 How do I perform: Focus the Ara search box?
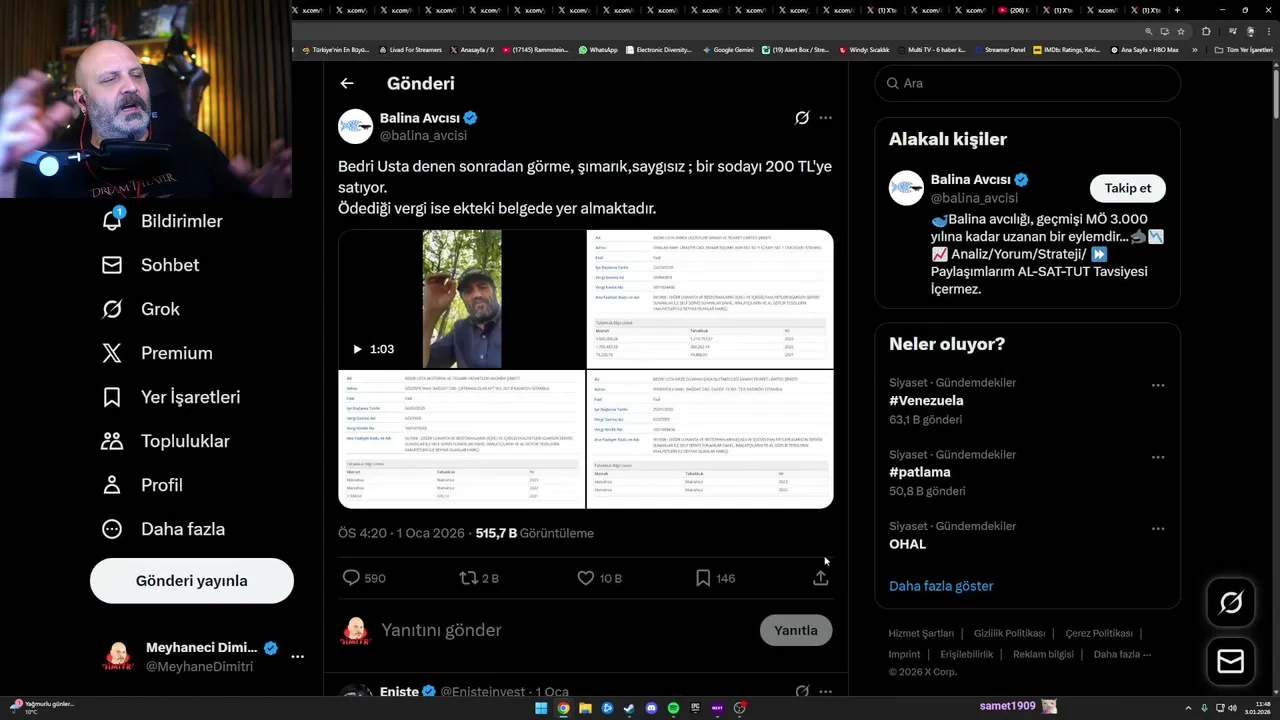pyautogui.click(x=1028, y=83)
